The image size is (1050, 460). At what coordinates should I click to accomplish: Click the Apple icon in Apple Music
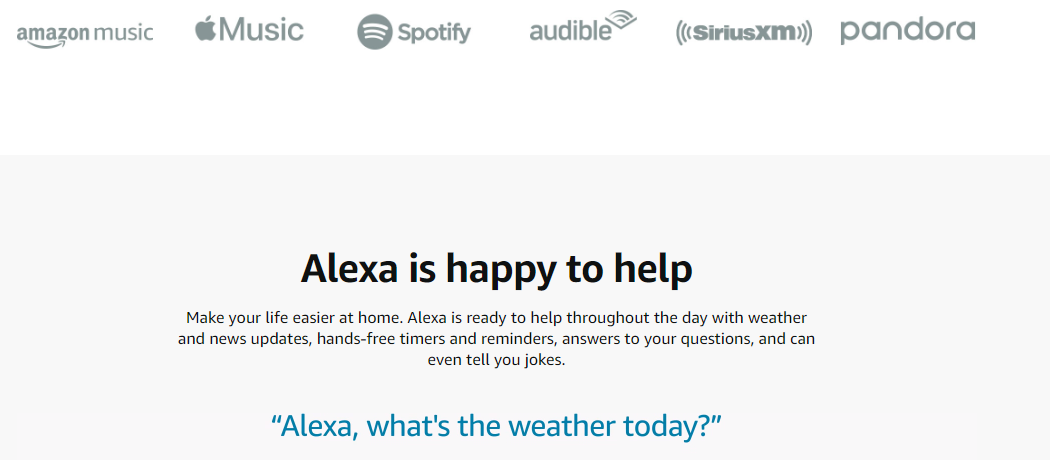[x=205, y=29]
